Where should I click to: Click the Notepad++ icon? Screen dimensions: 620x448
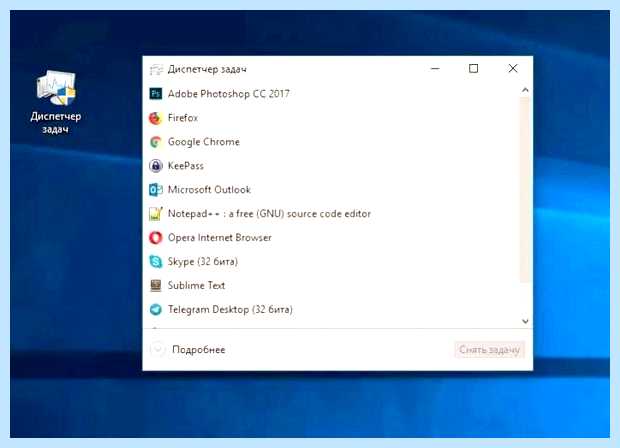pyautogui.click(x=155, y=214)
